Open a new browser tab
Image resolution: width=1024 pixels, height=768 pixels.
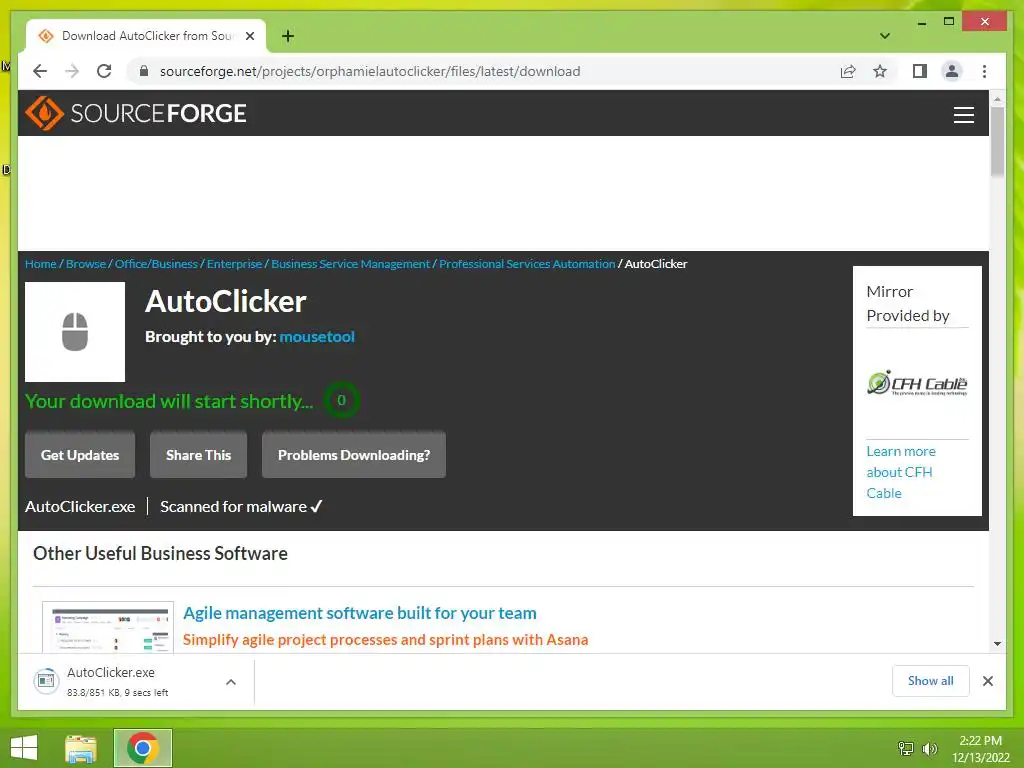click(x=288, y=36)
